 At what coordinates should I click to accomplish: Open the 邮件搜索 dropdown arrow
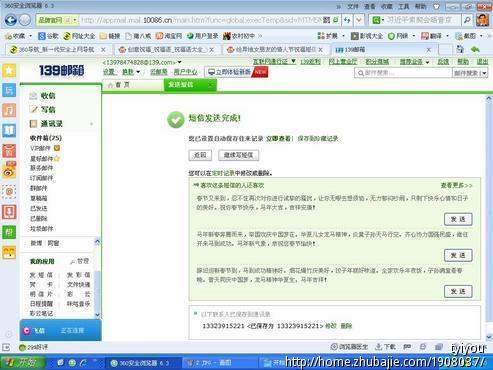[484, 73]
